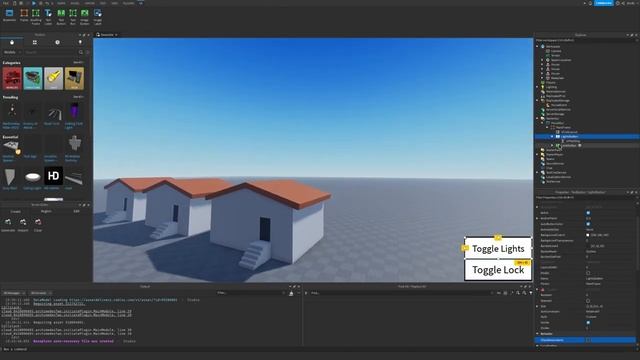This screenshot has width=640, height=360.
Task: Expand the AnchorPoint property
Action: pyautogui.click(x=538, y=218)
